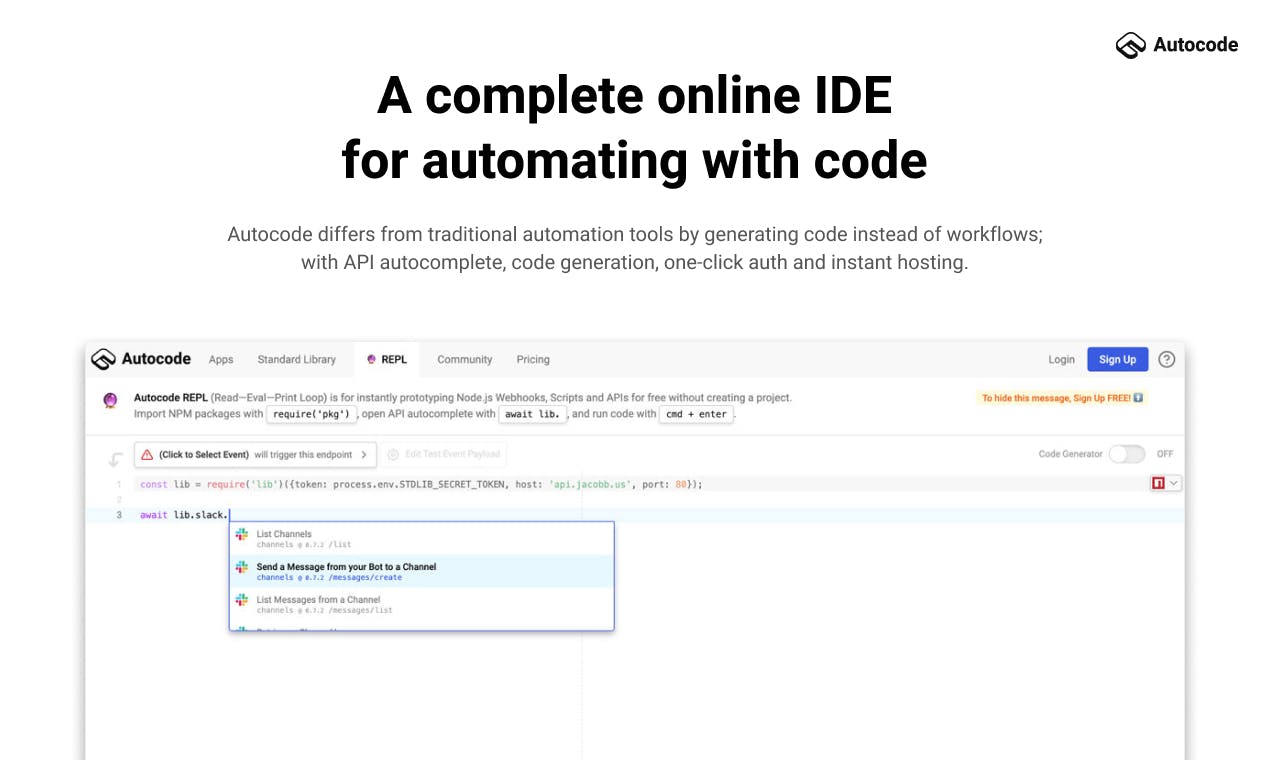Click the 'OFF' label next to Code Generator

pos(1165,454)
